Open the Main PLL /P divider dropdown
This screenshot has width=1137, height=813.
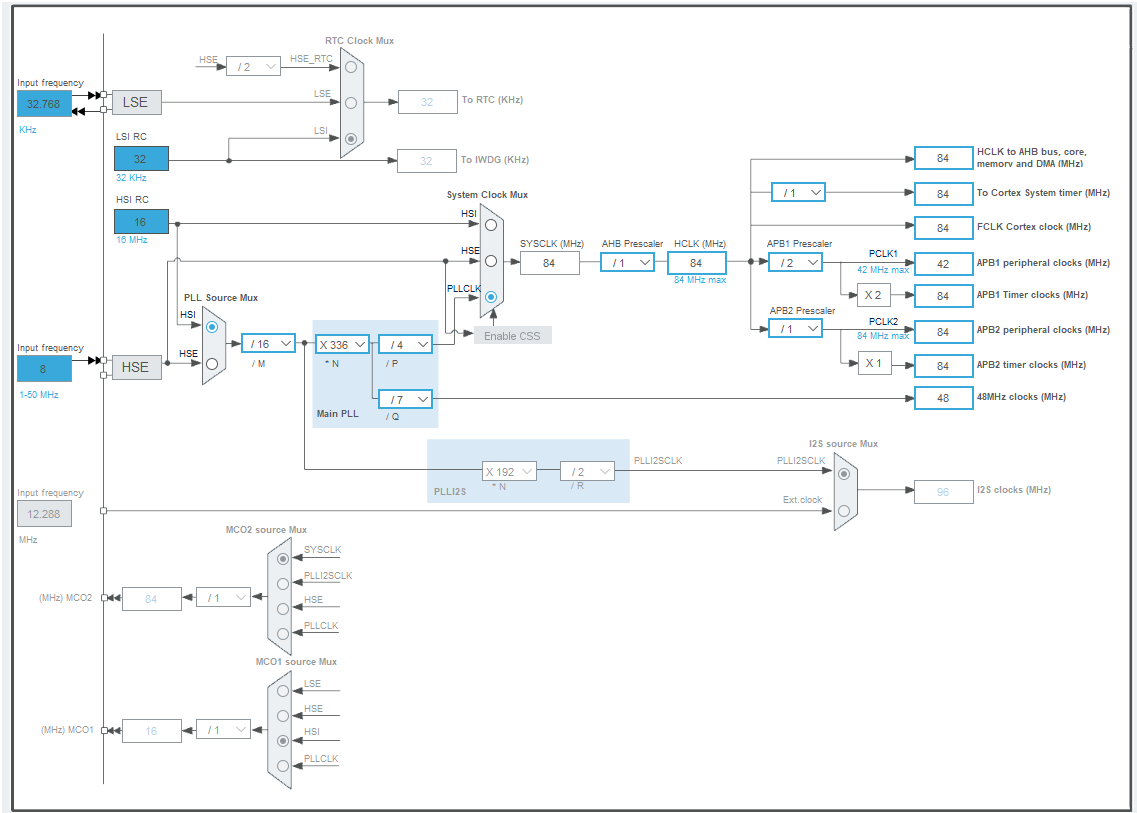(x=405, y=343)
